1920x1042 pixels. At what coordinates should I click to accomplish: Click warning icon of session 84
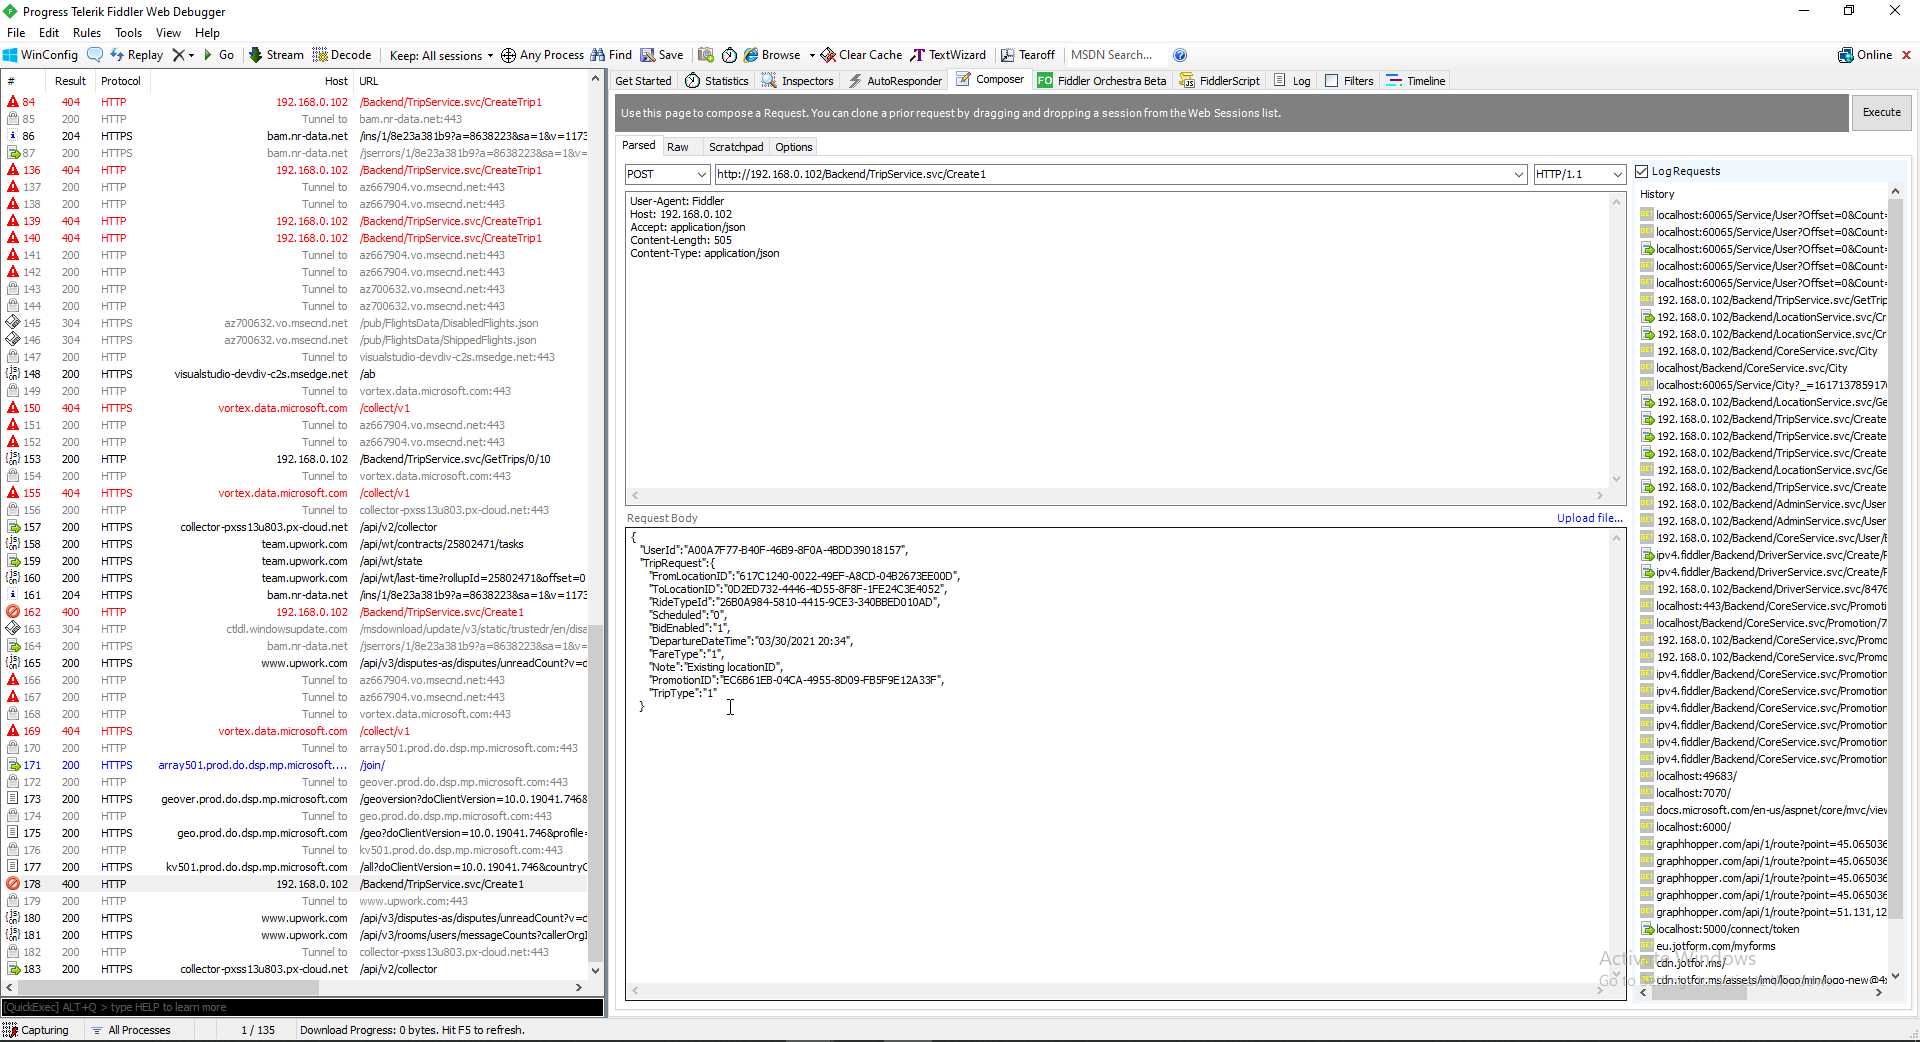(13, 102)
